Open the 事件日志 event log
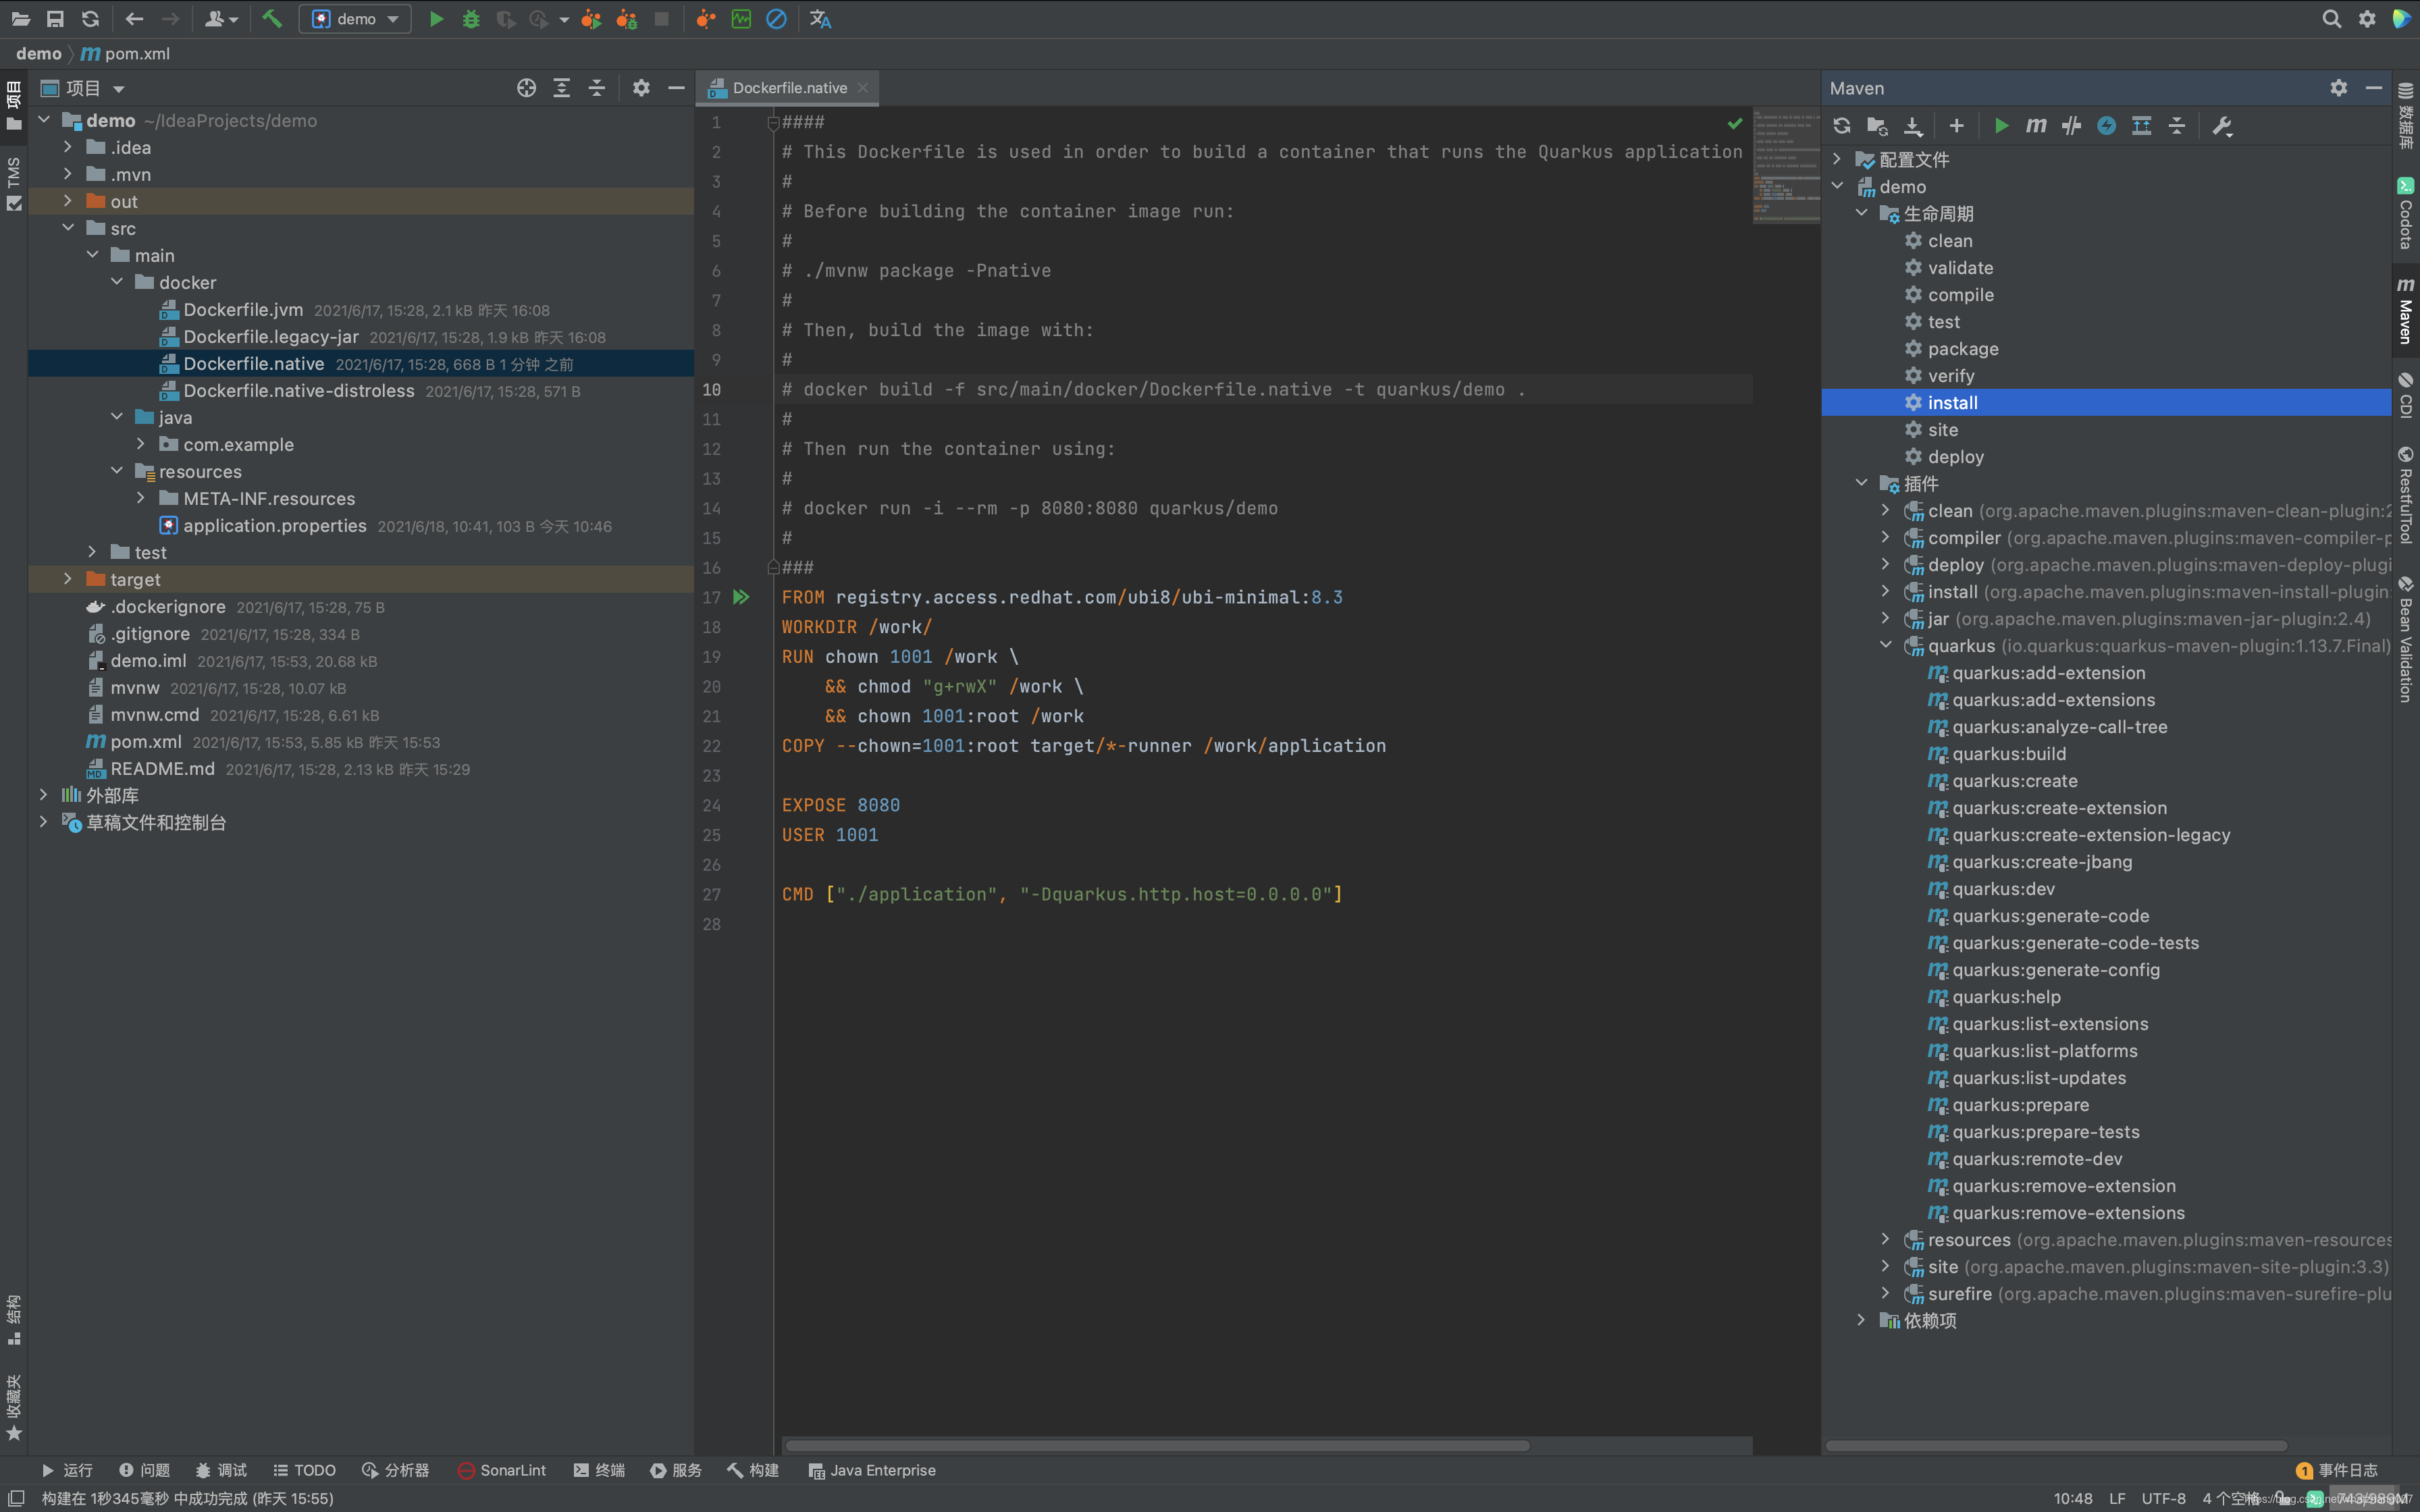 (x=2337, y=1470)
